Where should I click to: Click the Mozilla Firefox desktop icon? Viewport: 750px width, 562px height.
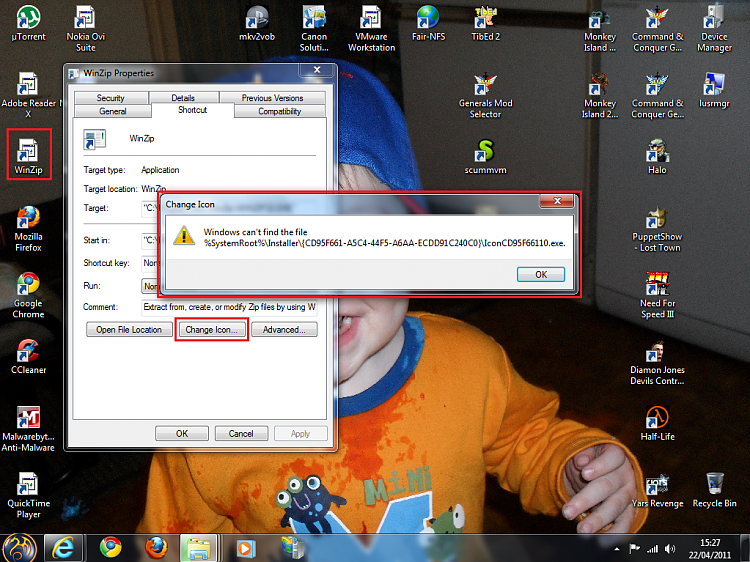pyautogui.click(x=28, y=229)
